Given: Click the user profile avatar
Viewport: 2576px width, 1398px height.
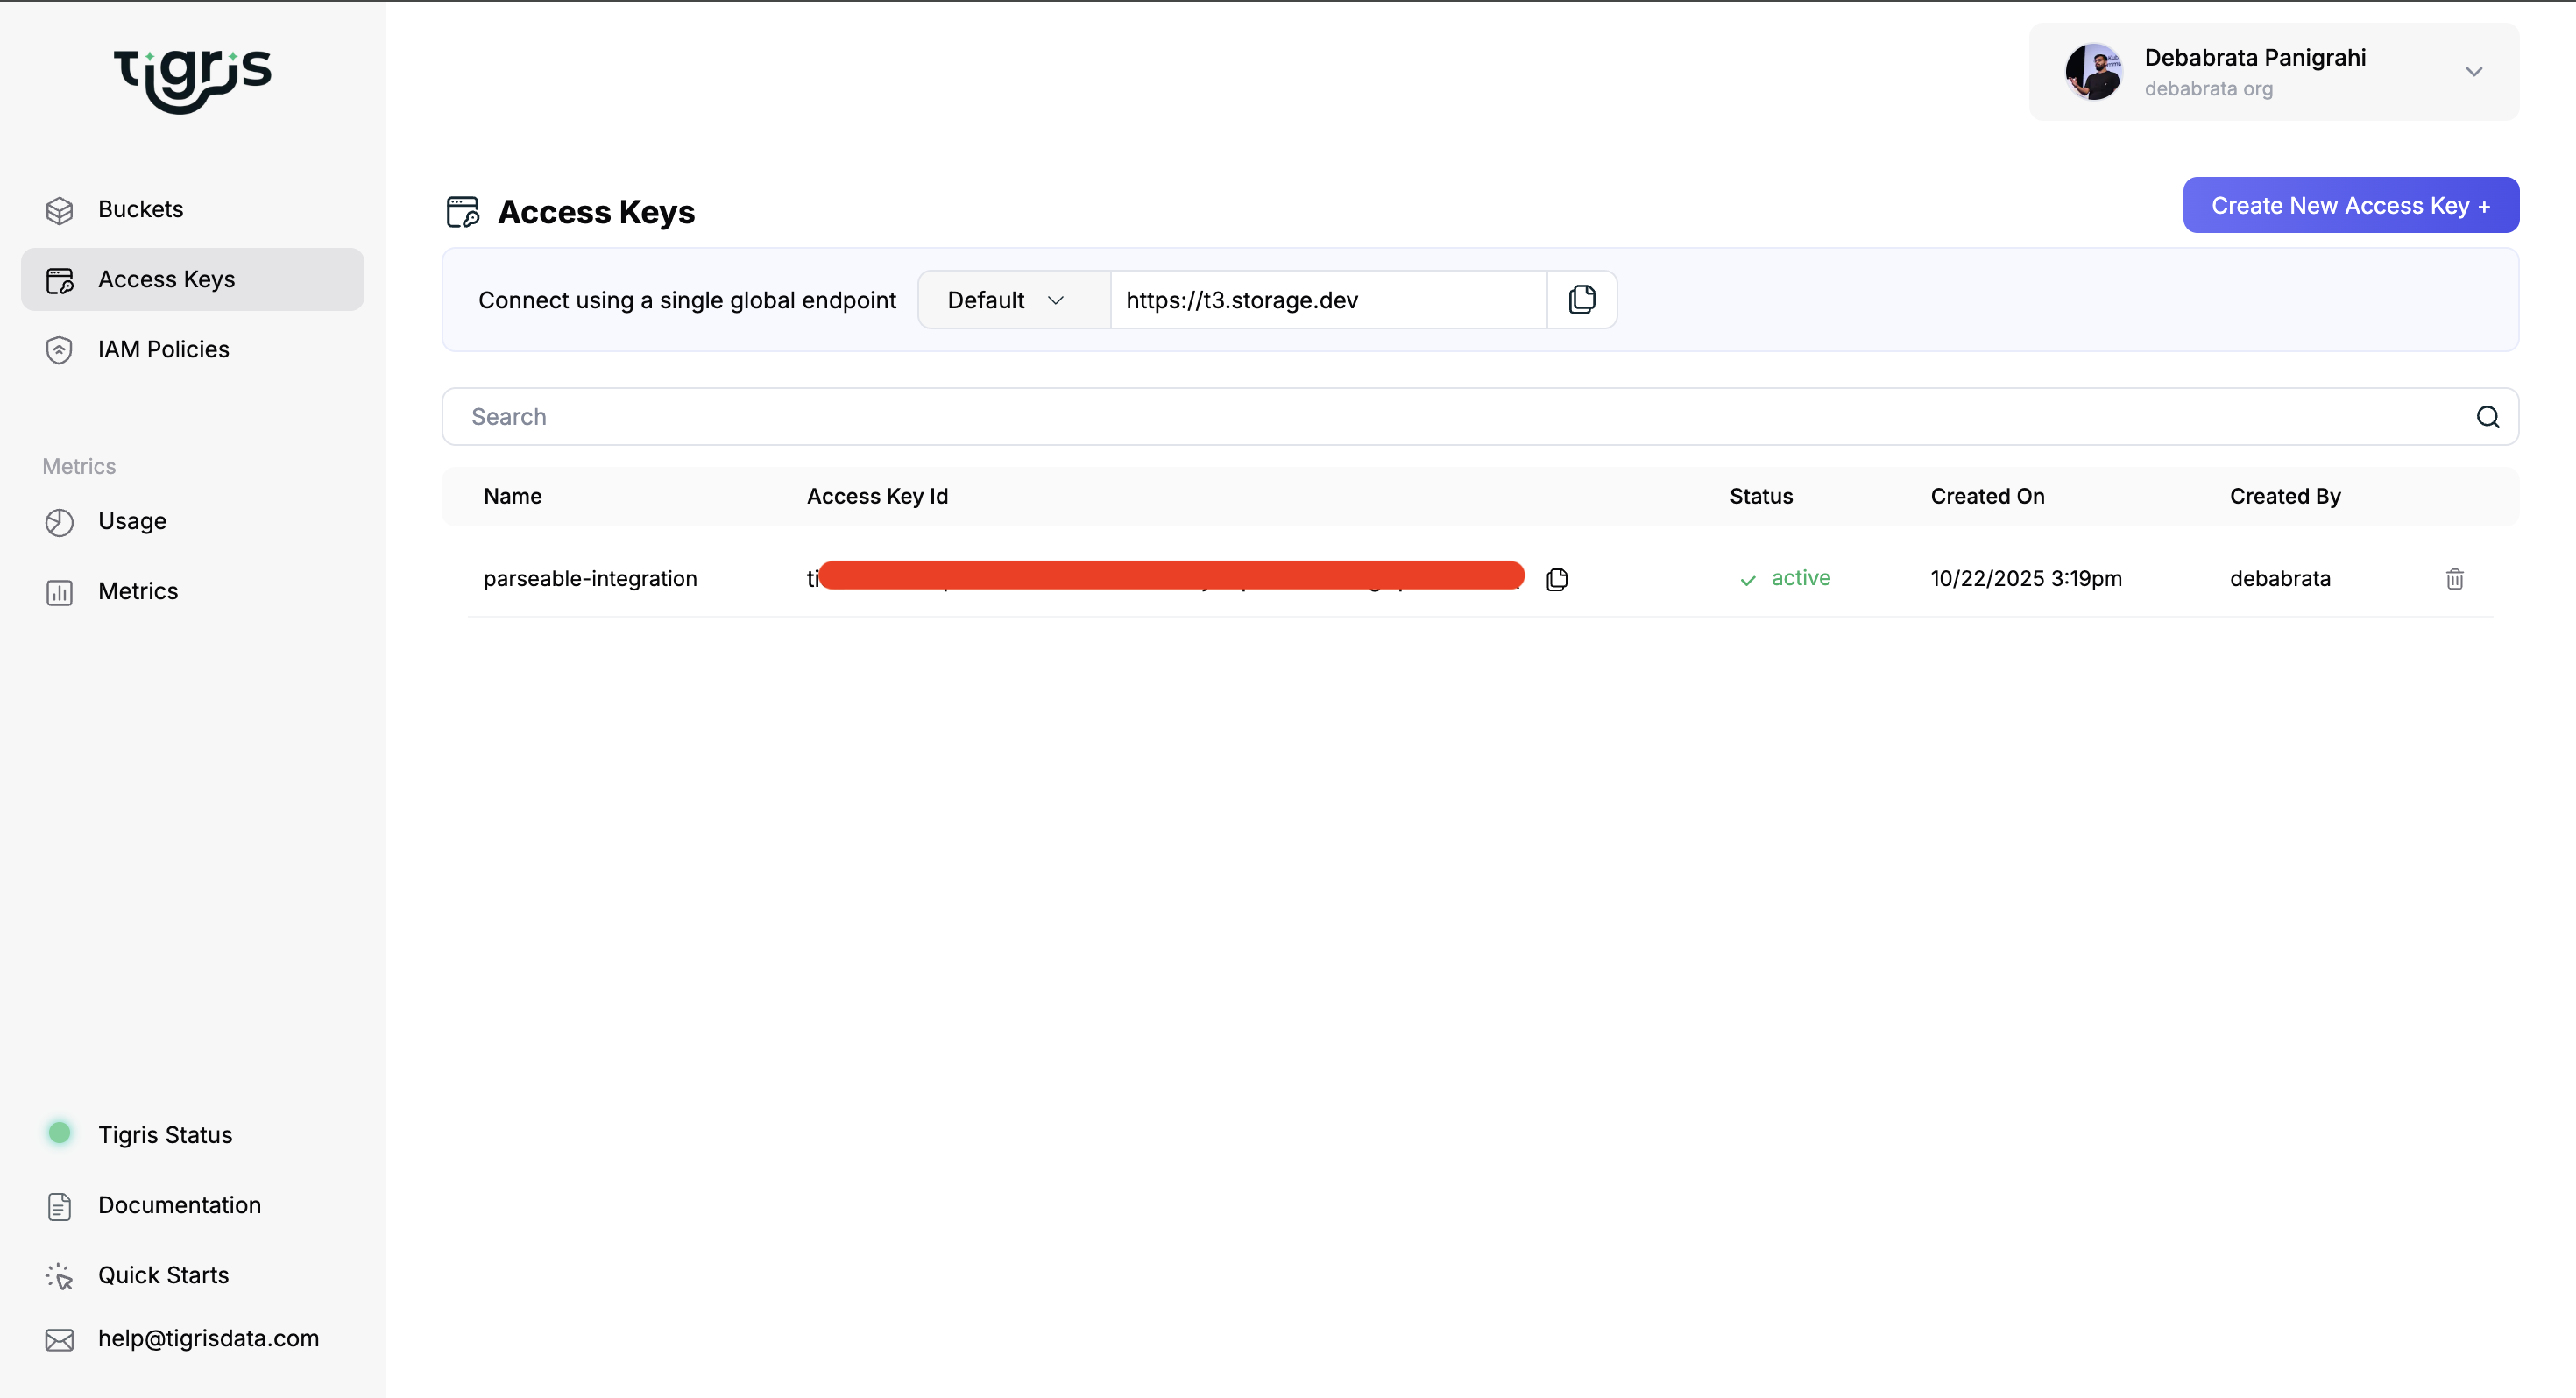Looking at the screenshot, I should coord(2093,72).
